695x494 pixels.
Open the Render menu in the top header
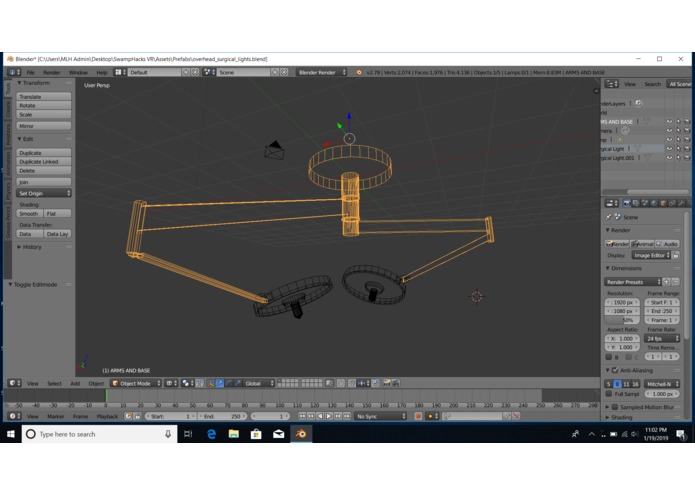[51, 72]
